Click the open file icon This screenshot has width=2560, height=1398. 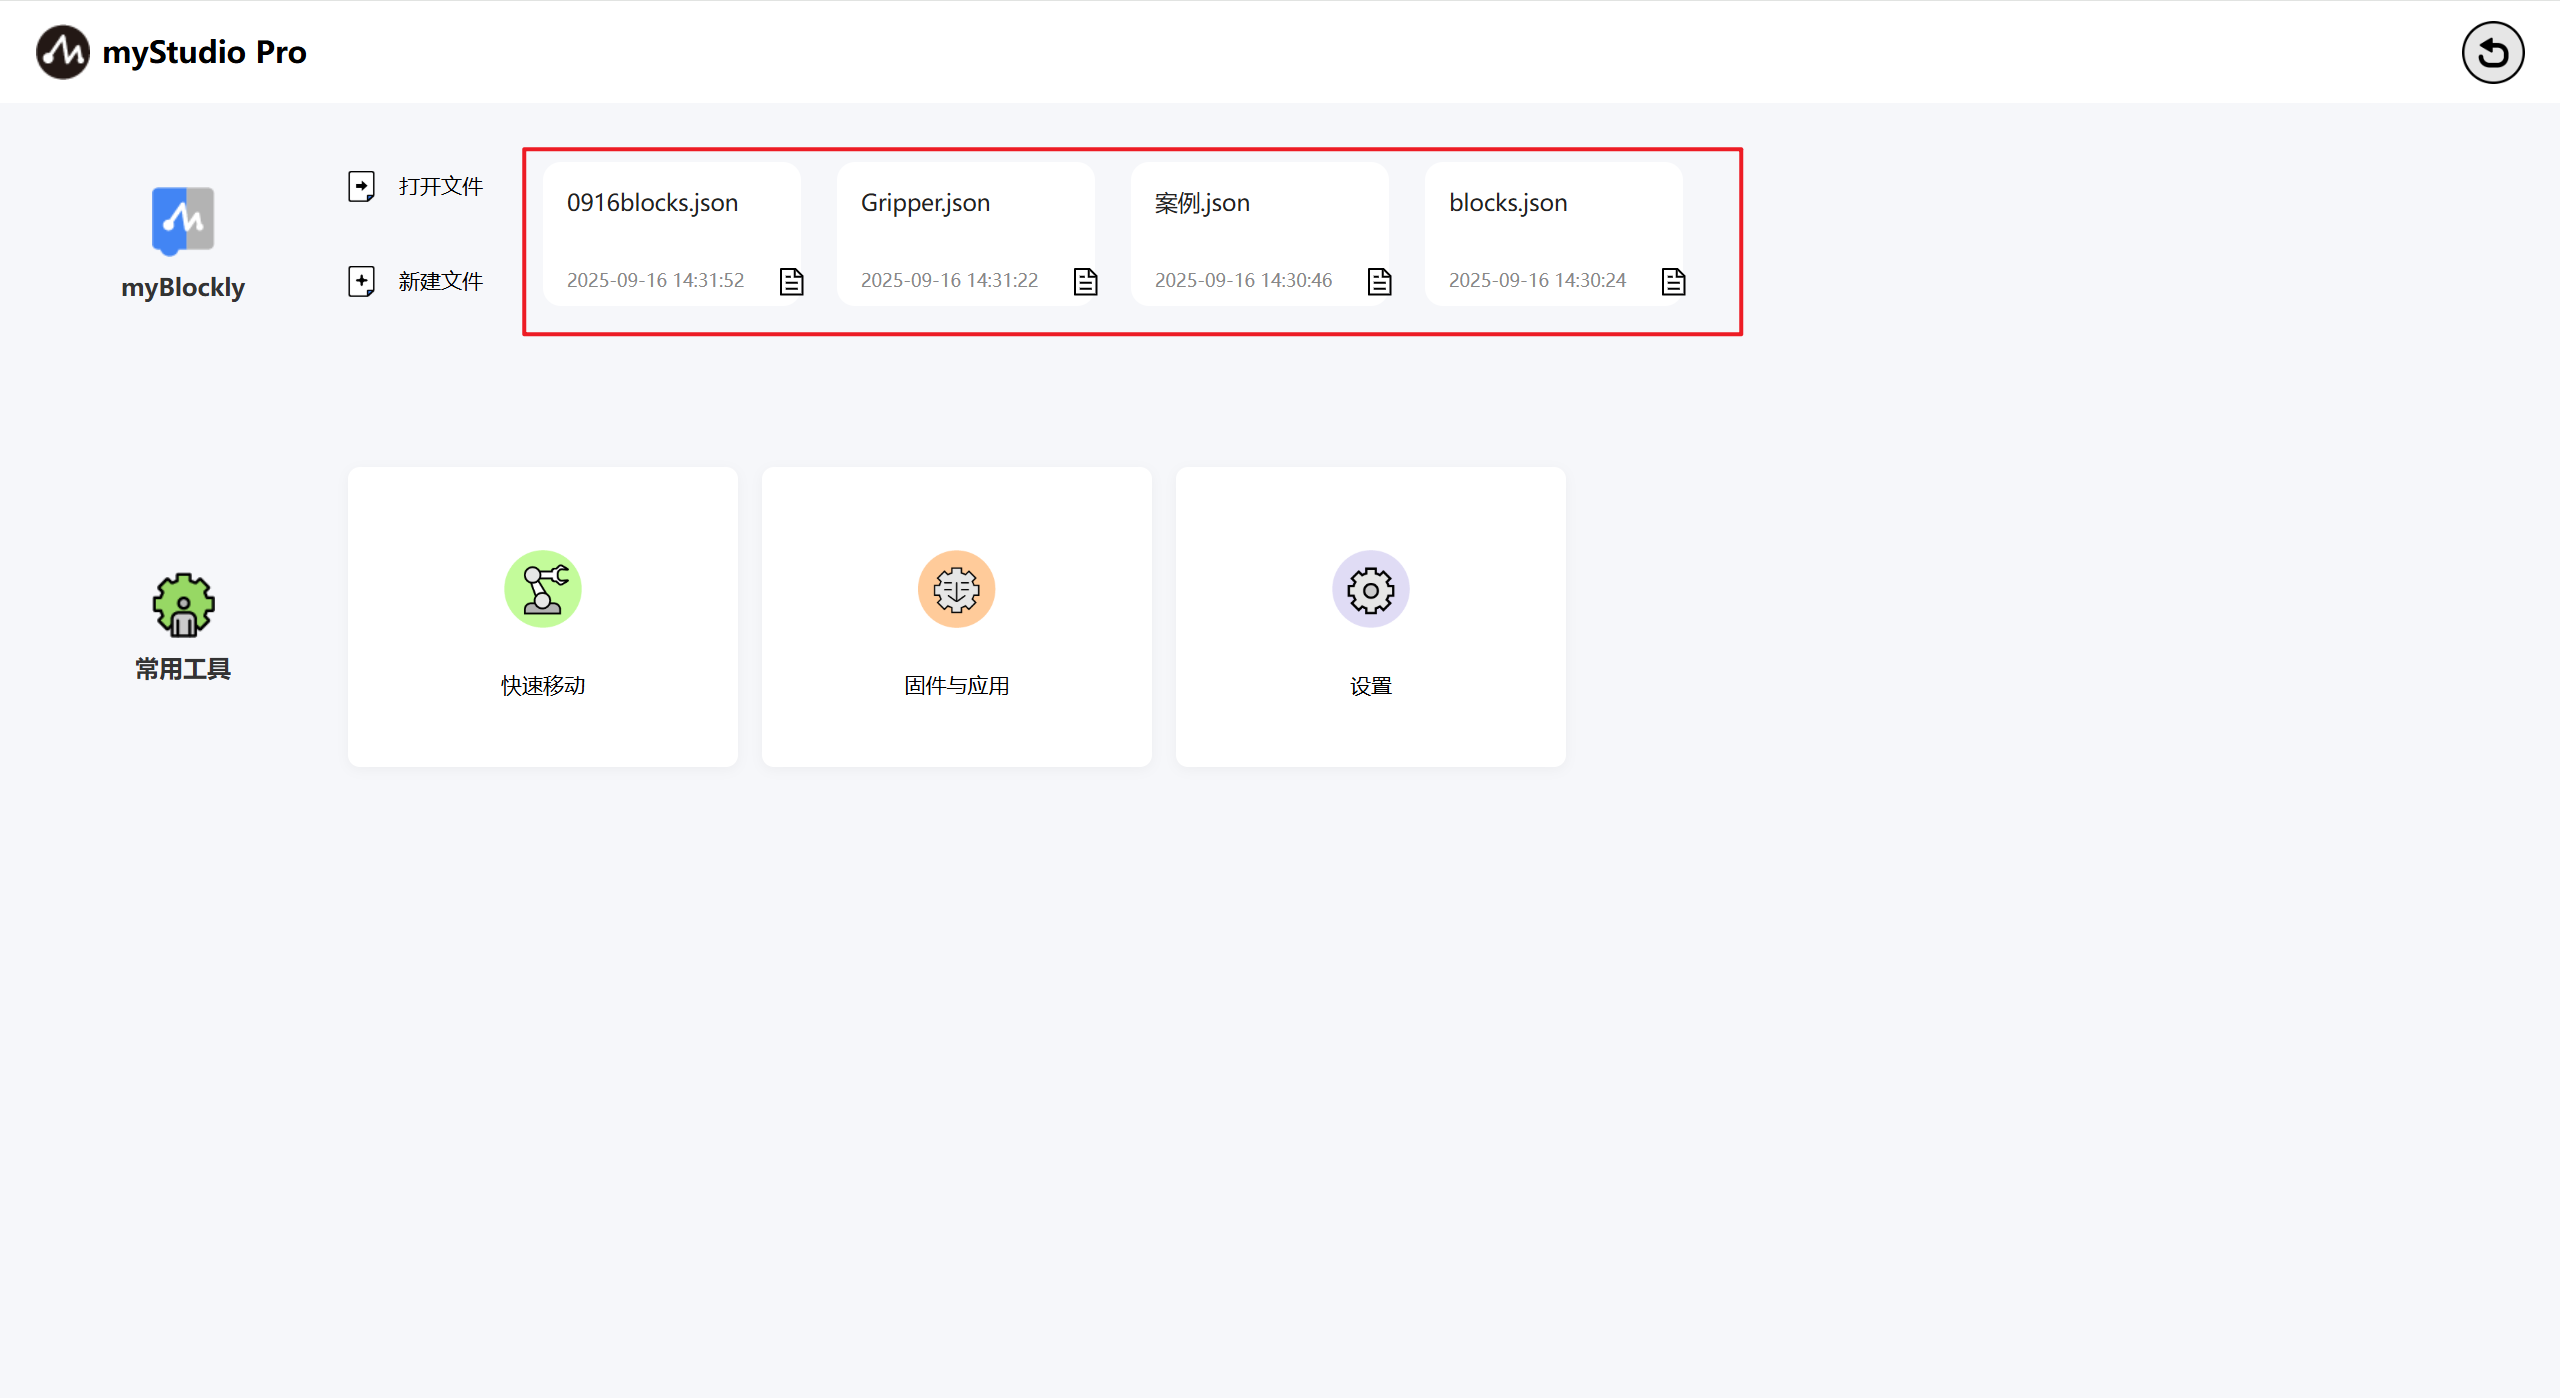(x=361, y=186)
